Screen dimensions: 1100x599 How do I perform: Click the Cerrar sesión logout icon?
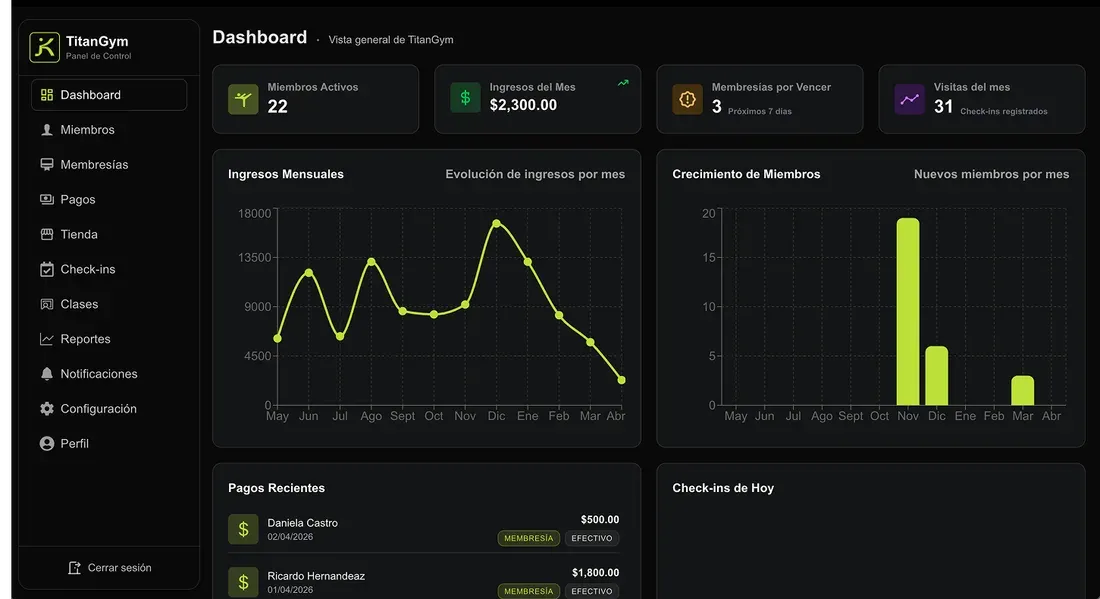74,567
